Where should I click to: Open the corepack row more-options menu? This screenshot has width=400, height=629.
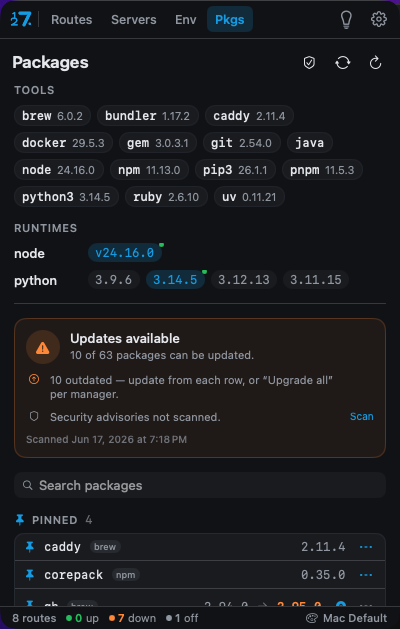point(366,575)
